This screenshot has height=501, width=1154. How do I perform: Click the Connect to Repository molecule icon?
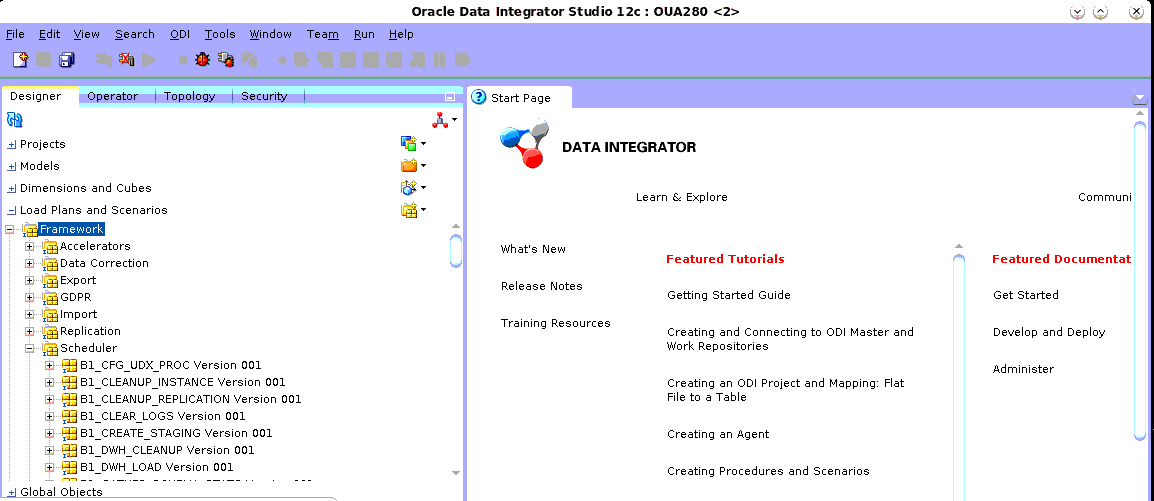440,121
